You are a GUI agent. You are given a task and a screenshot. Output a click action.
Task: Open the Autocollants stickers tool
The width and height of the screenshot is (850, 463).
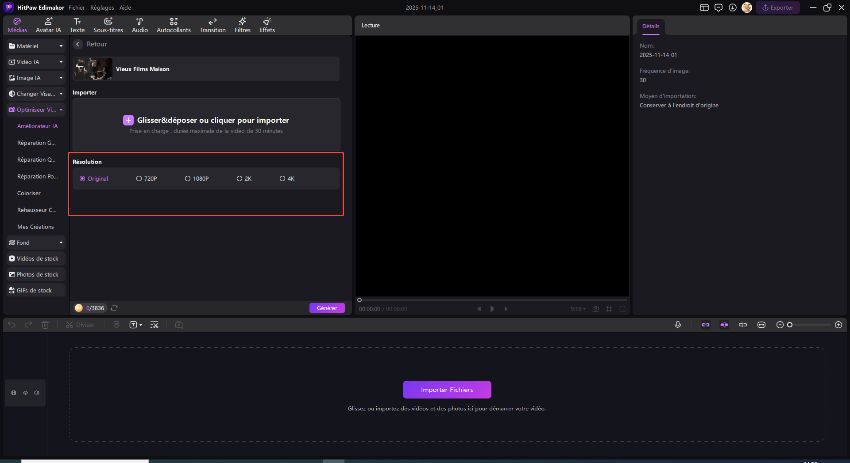click(x=173, y=25)
